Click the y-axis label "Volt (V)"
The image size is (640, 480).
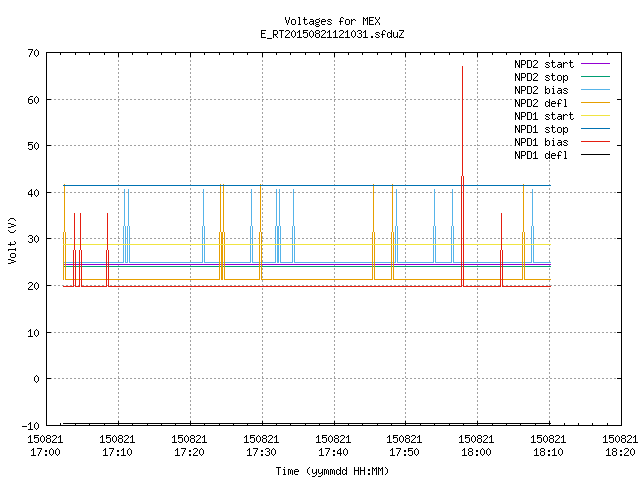[13, 240]
